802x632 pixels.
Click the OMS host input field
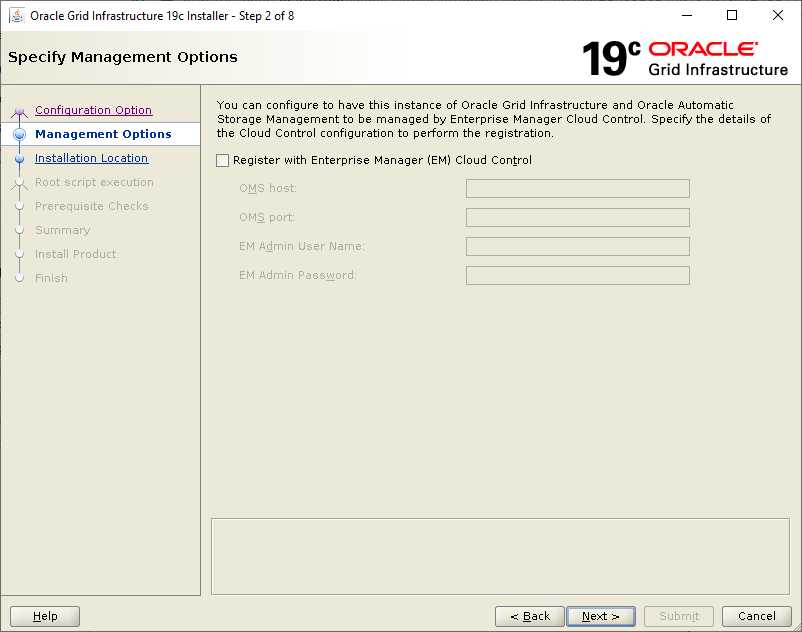577,188
